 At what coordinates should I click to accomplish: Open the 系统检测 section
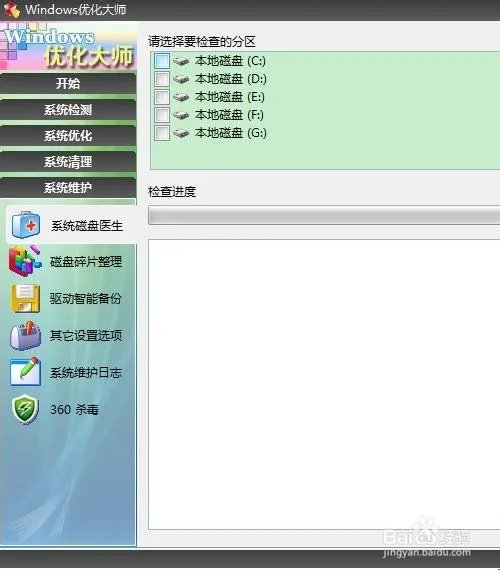68,109
